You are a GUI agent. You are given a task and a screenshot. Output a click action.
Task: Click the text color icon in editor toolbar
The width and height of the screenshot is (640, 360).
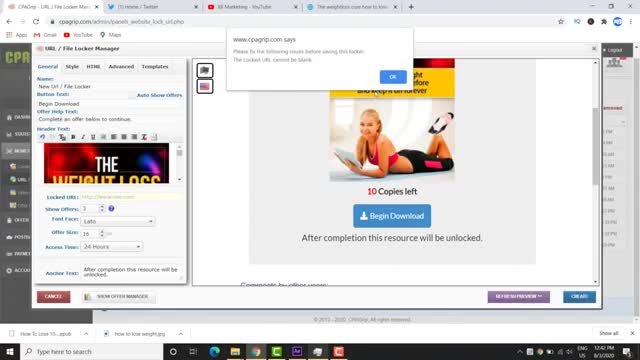click(144, 137)
